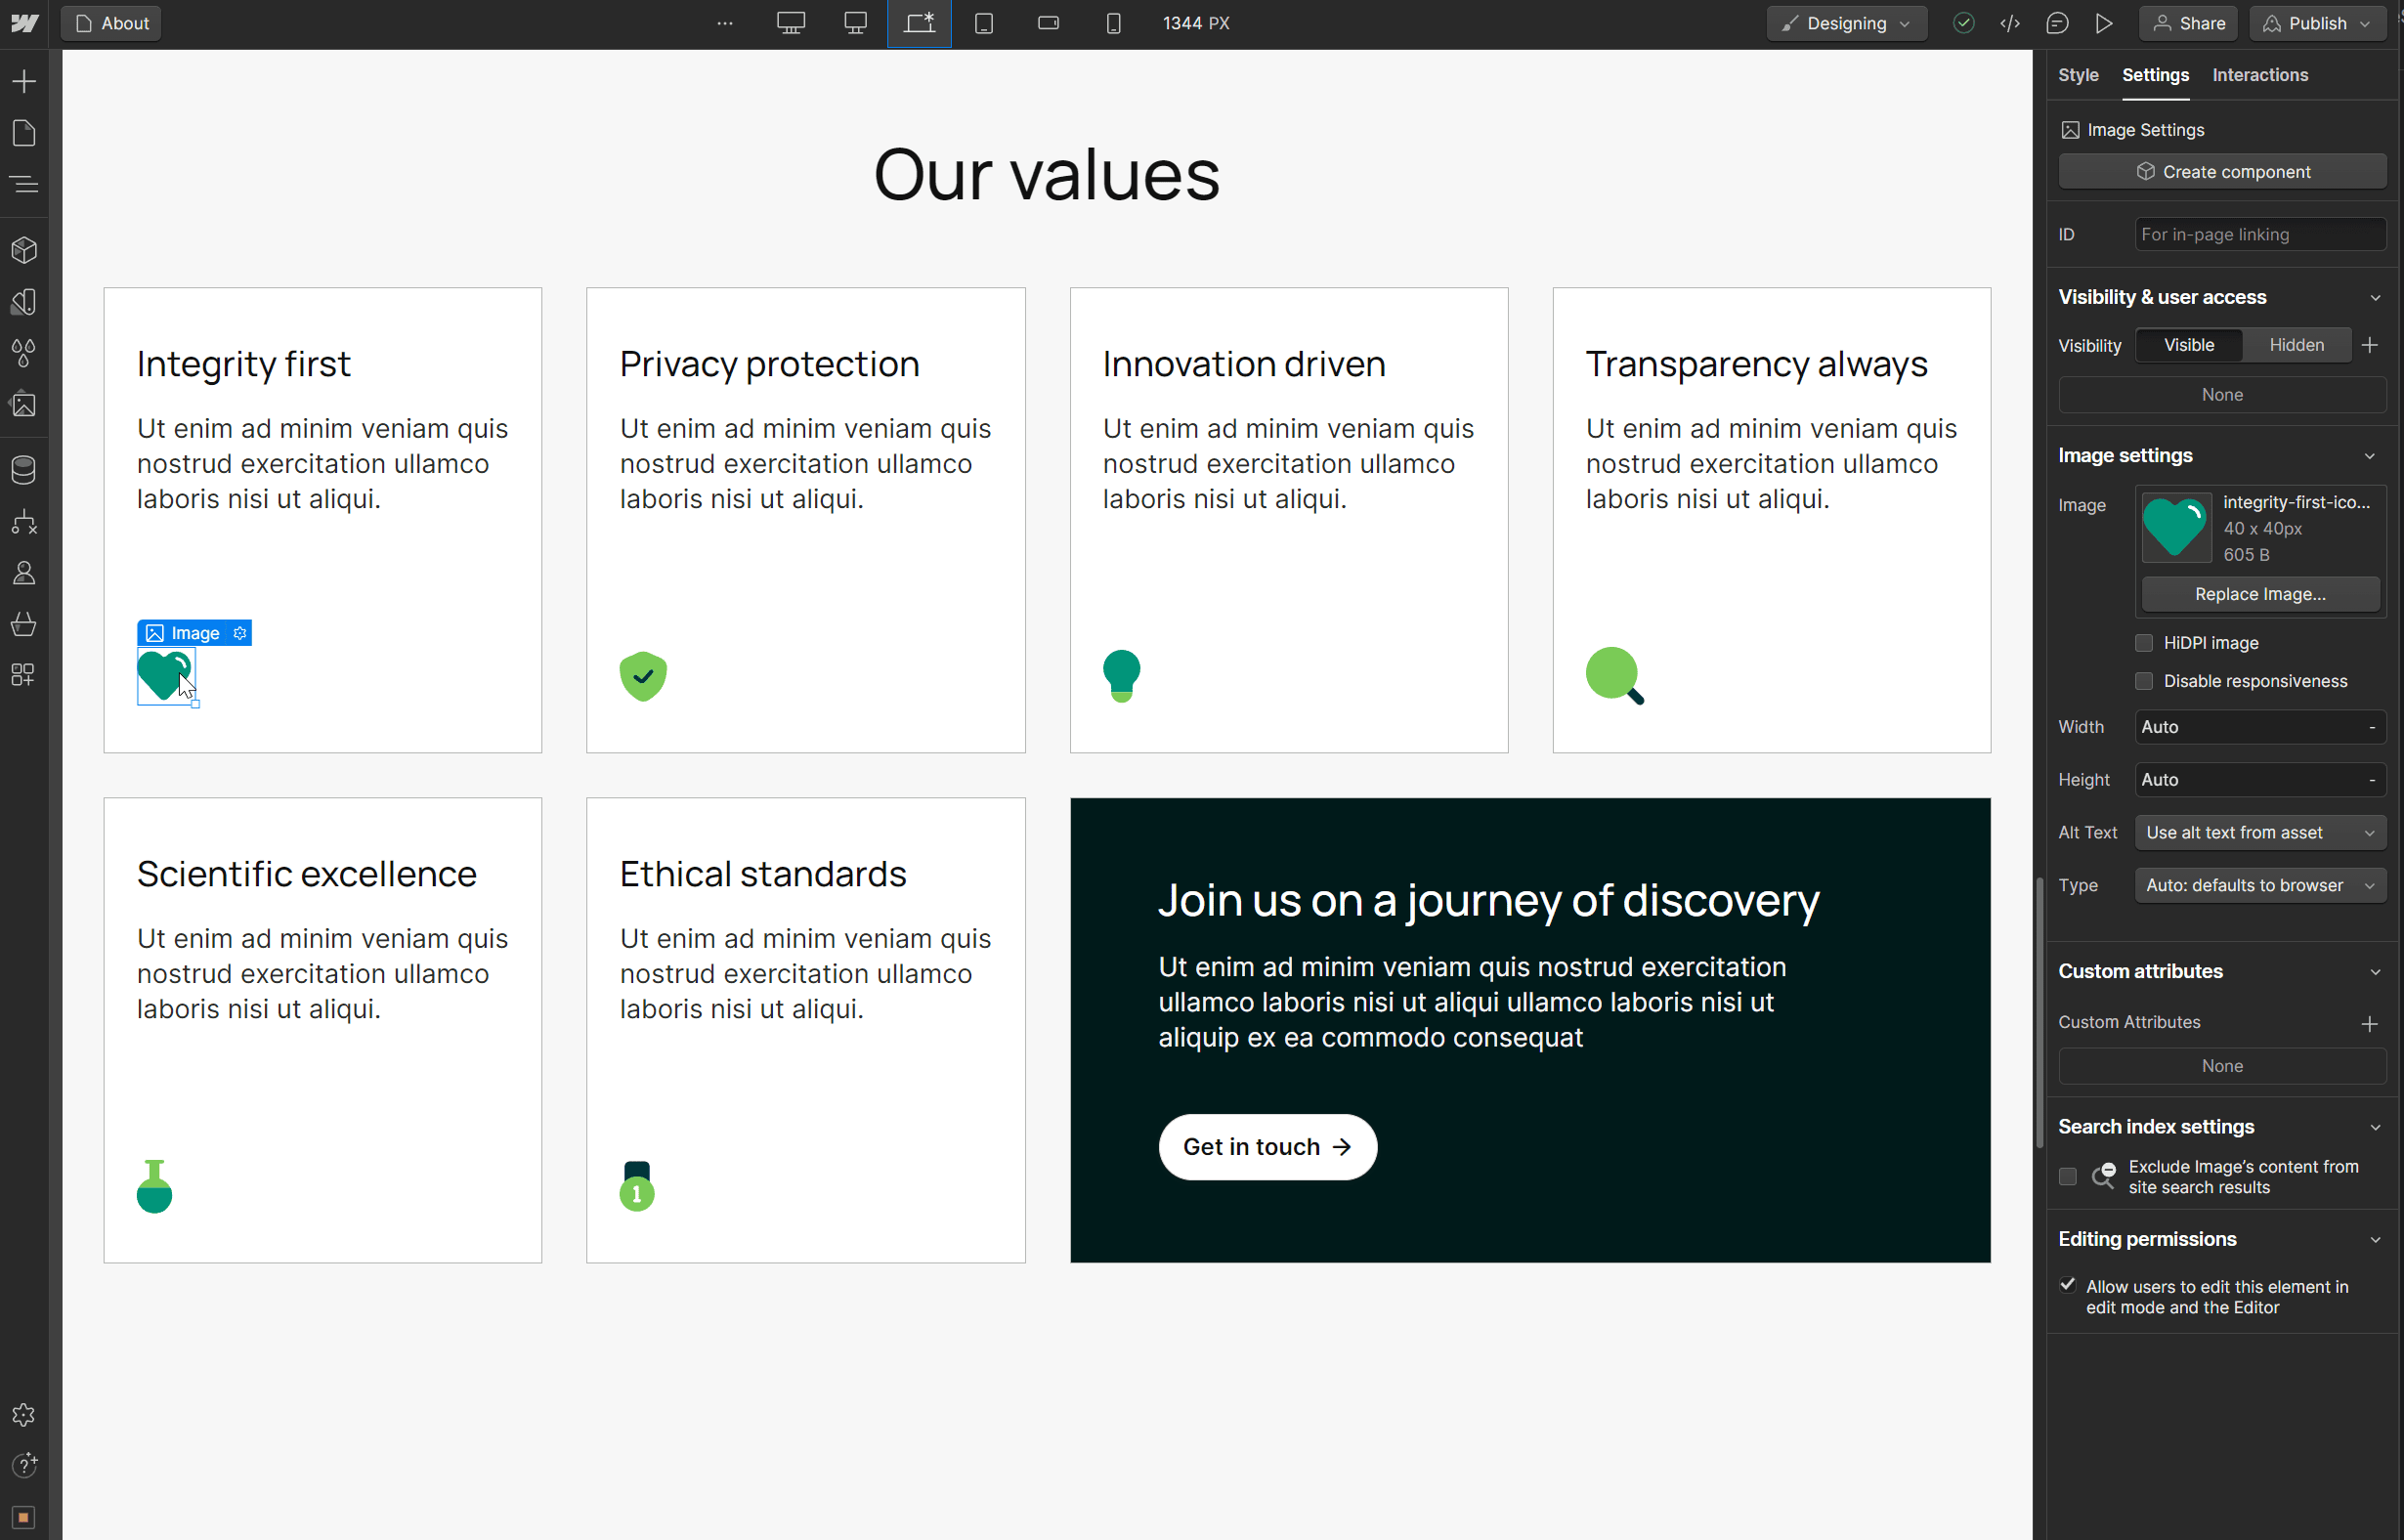
Task: Open the Components panel cube icon
Action: tap(24, 250)
